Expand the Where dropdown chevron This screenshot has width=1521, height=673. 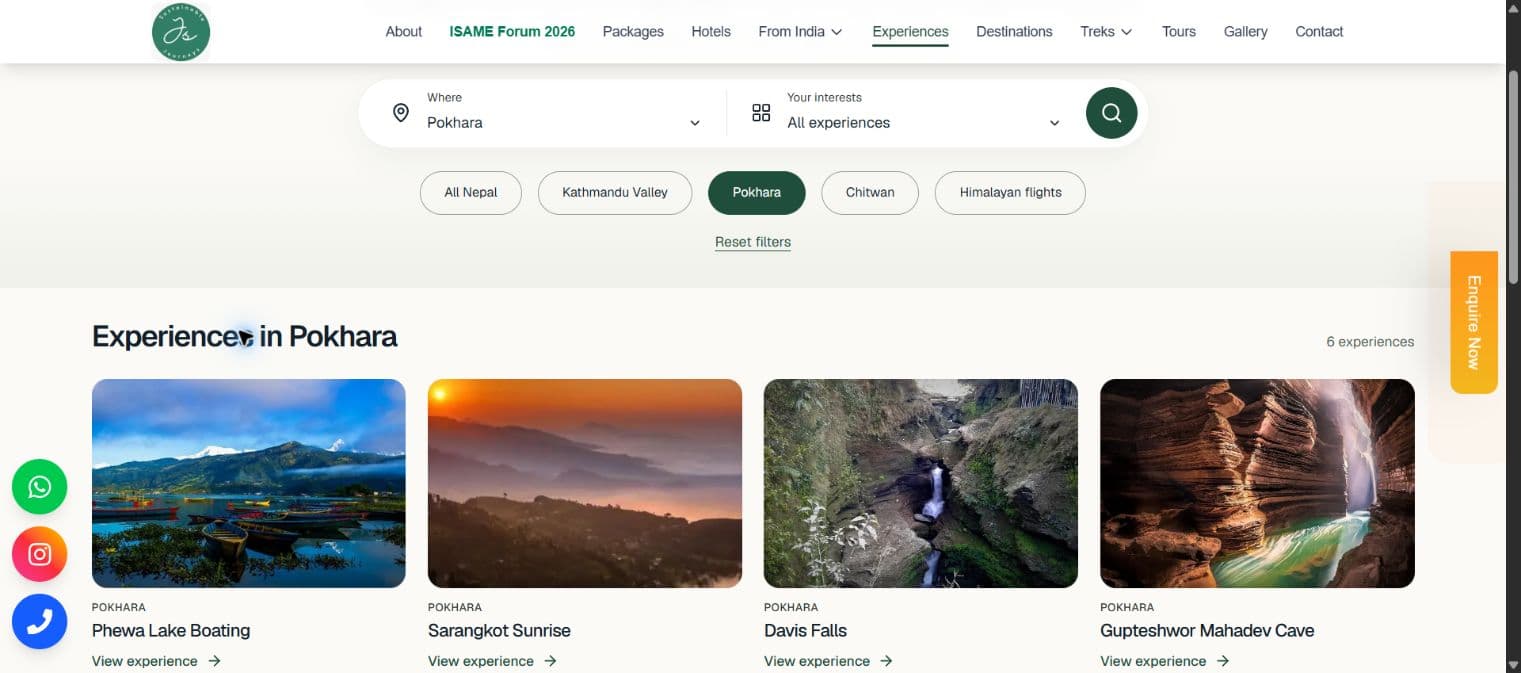tap(695, 123)
